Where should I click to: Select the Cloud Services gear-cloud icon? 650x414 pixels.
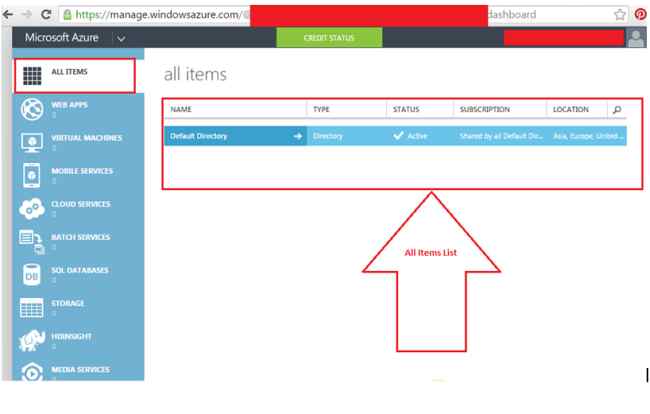(x=32, y=208)
